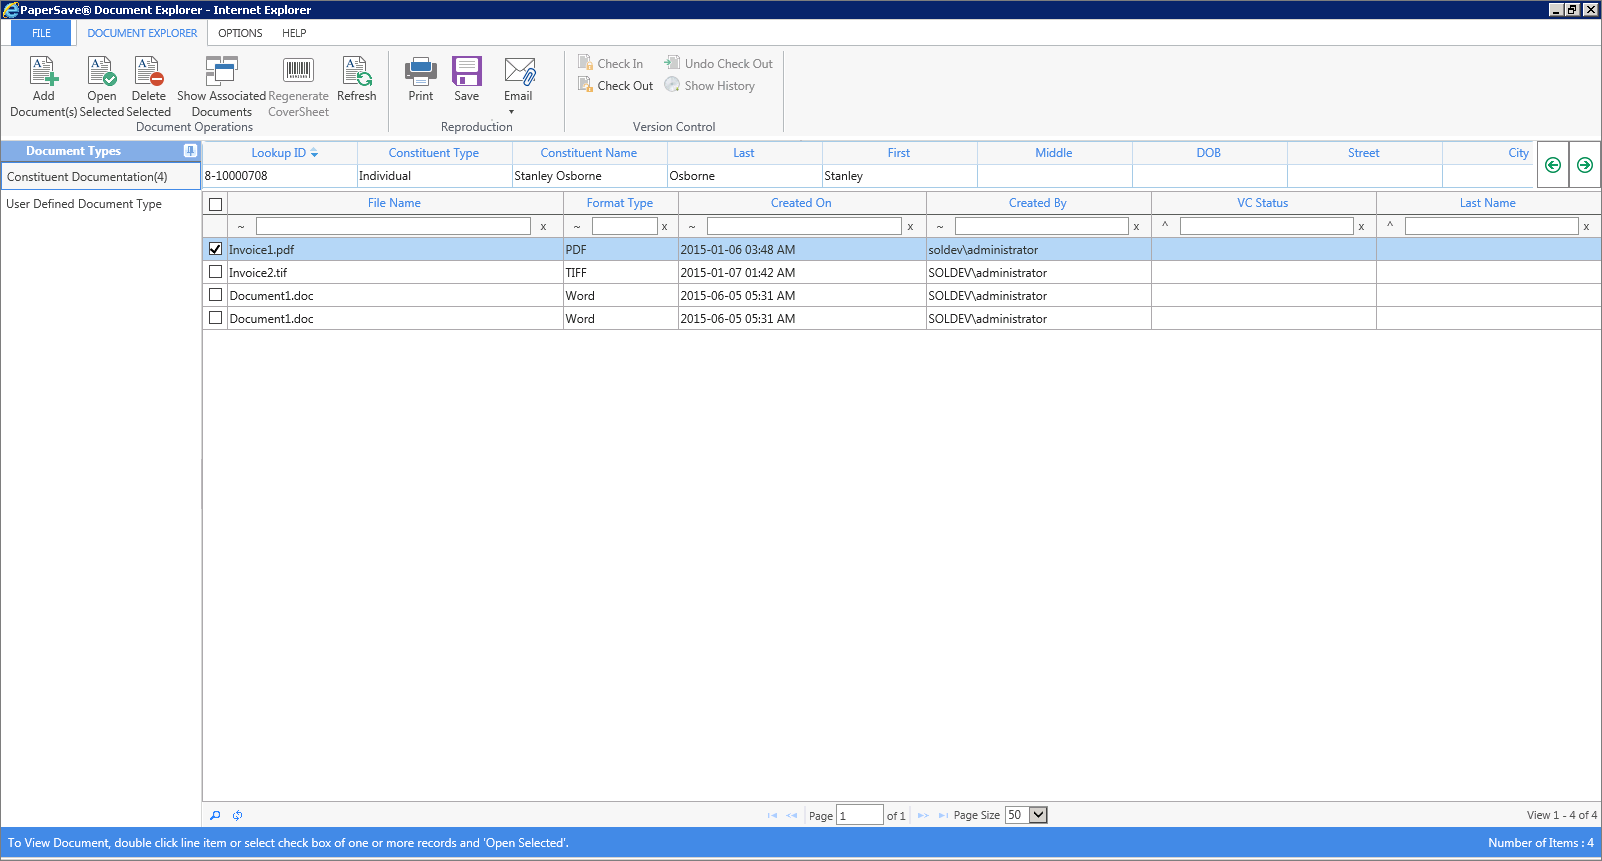Screen dimensions: 1602x861
Task: Click the Regenerate CoverSheet barcode icon
Action: click(298, 71)
